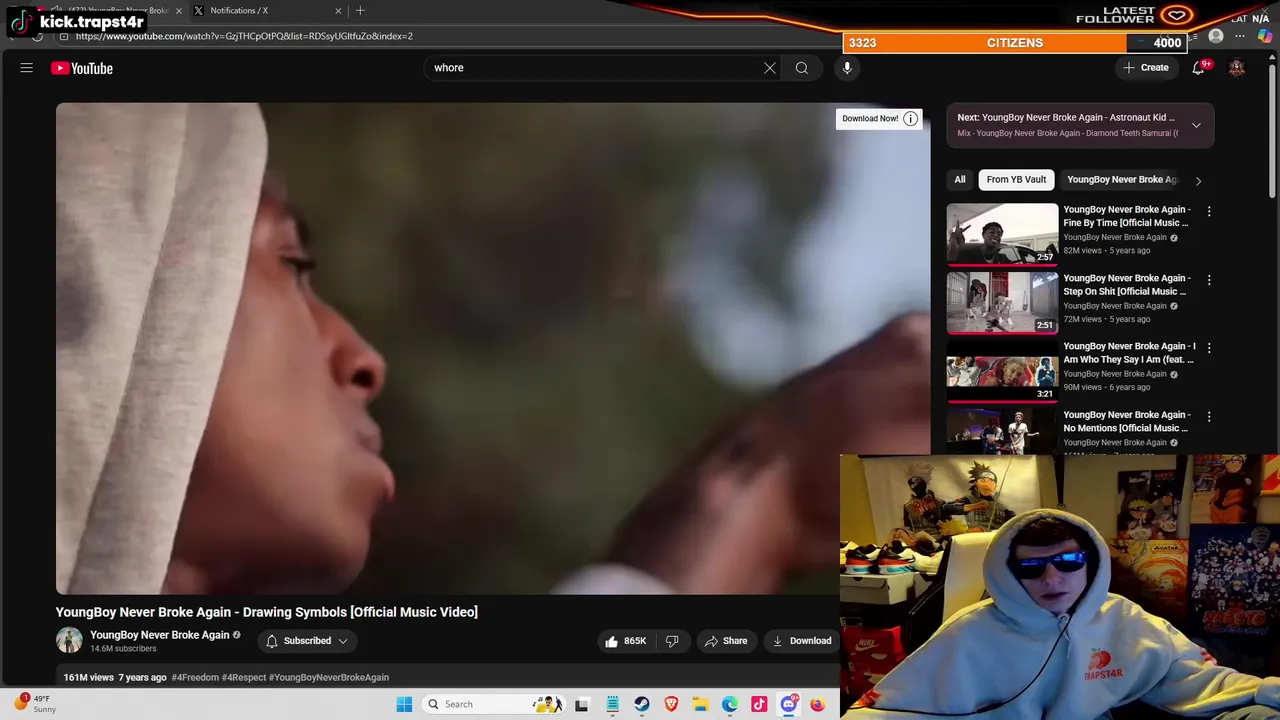Image resolution: width=1280 pixels, height=720 pixels.
Task: Start voice search with the microphone icon
Action: point(847,68)
